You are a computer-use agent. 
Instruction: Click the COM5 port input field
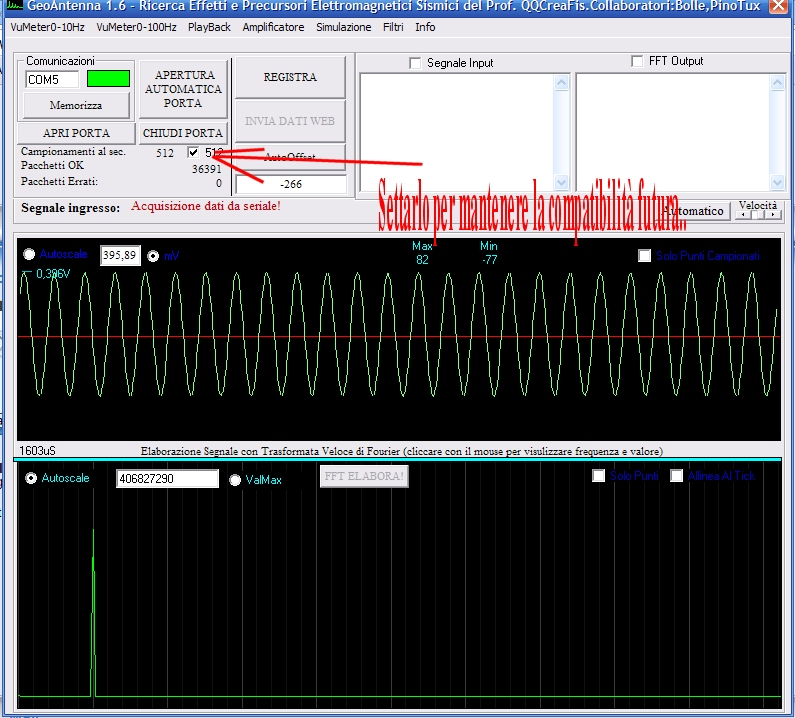tap(52, 79)
